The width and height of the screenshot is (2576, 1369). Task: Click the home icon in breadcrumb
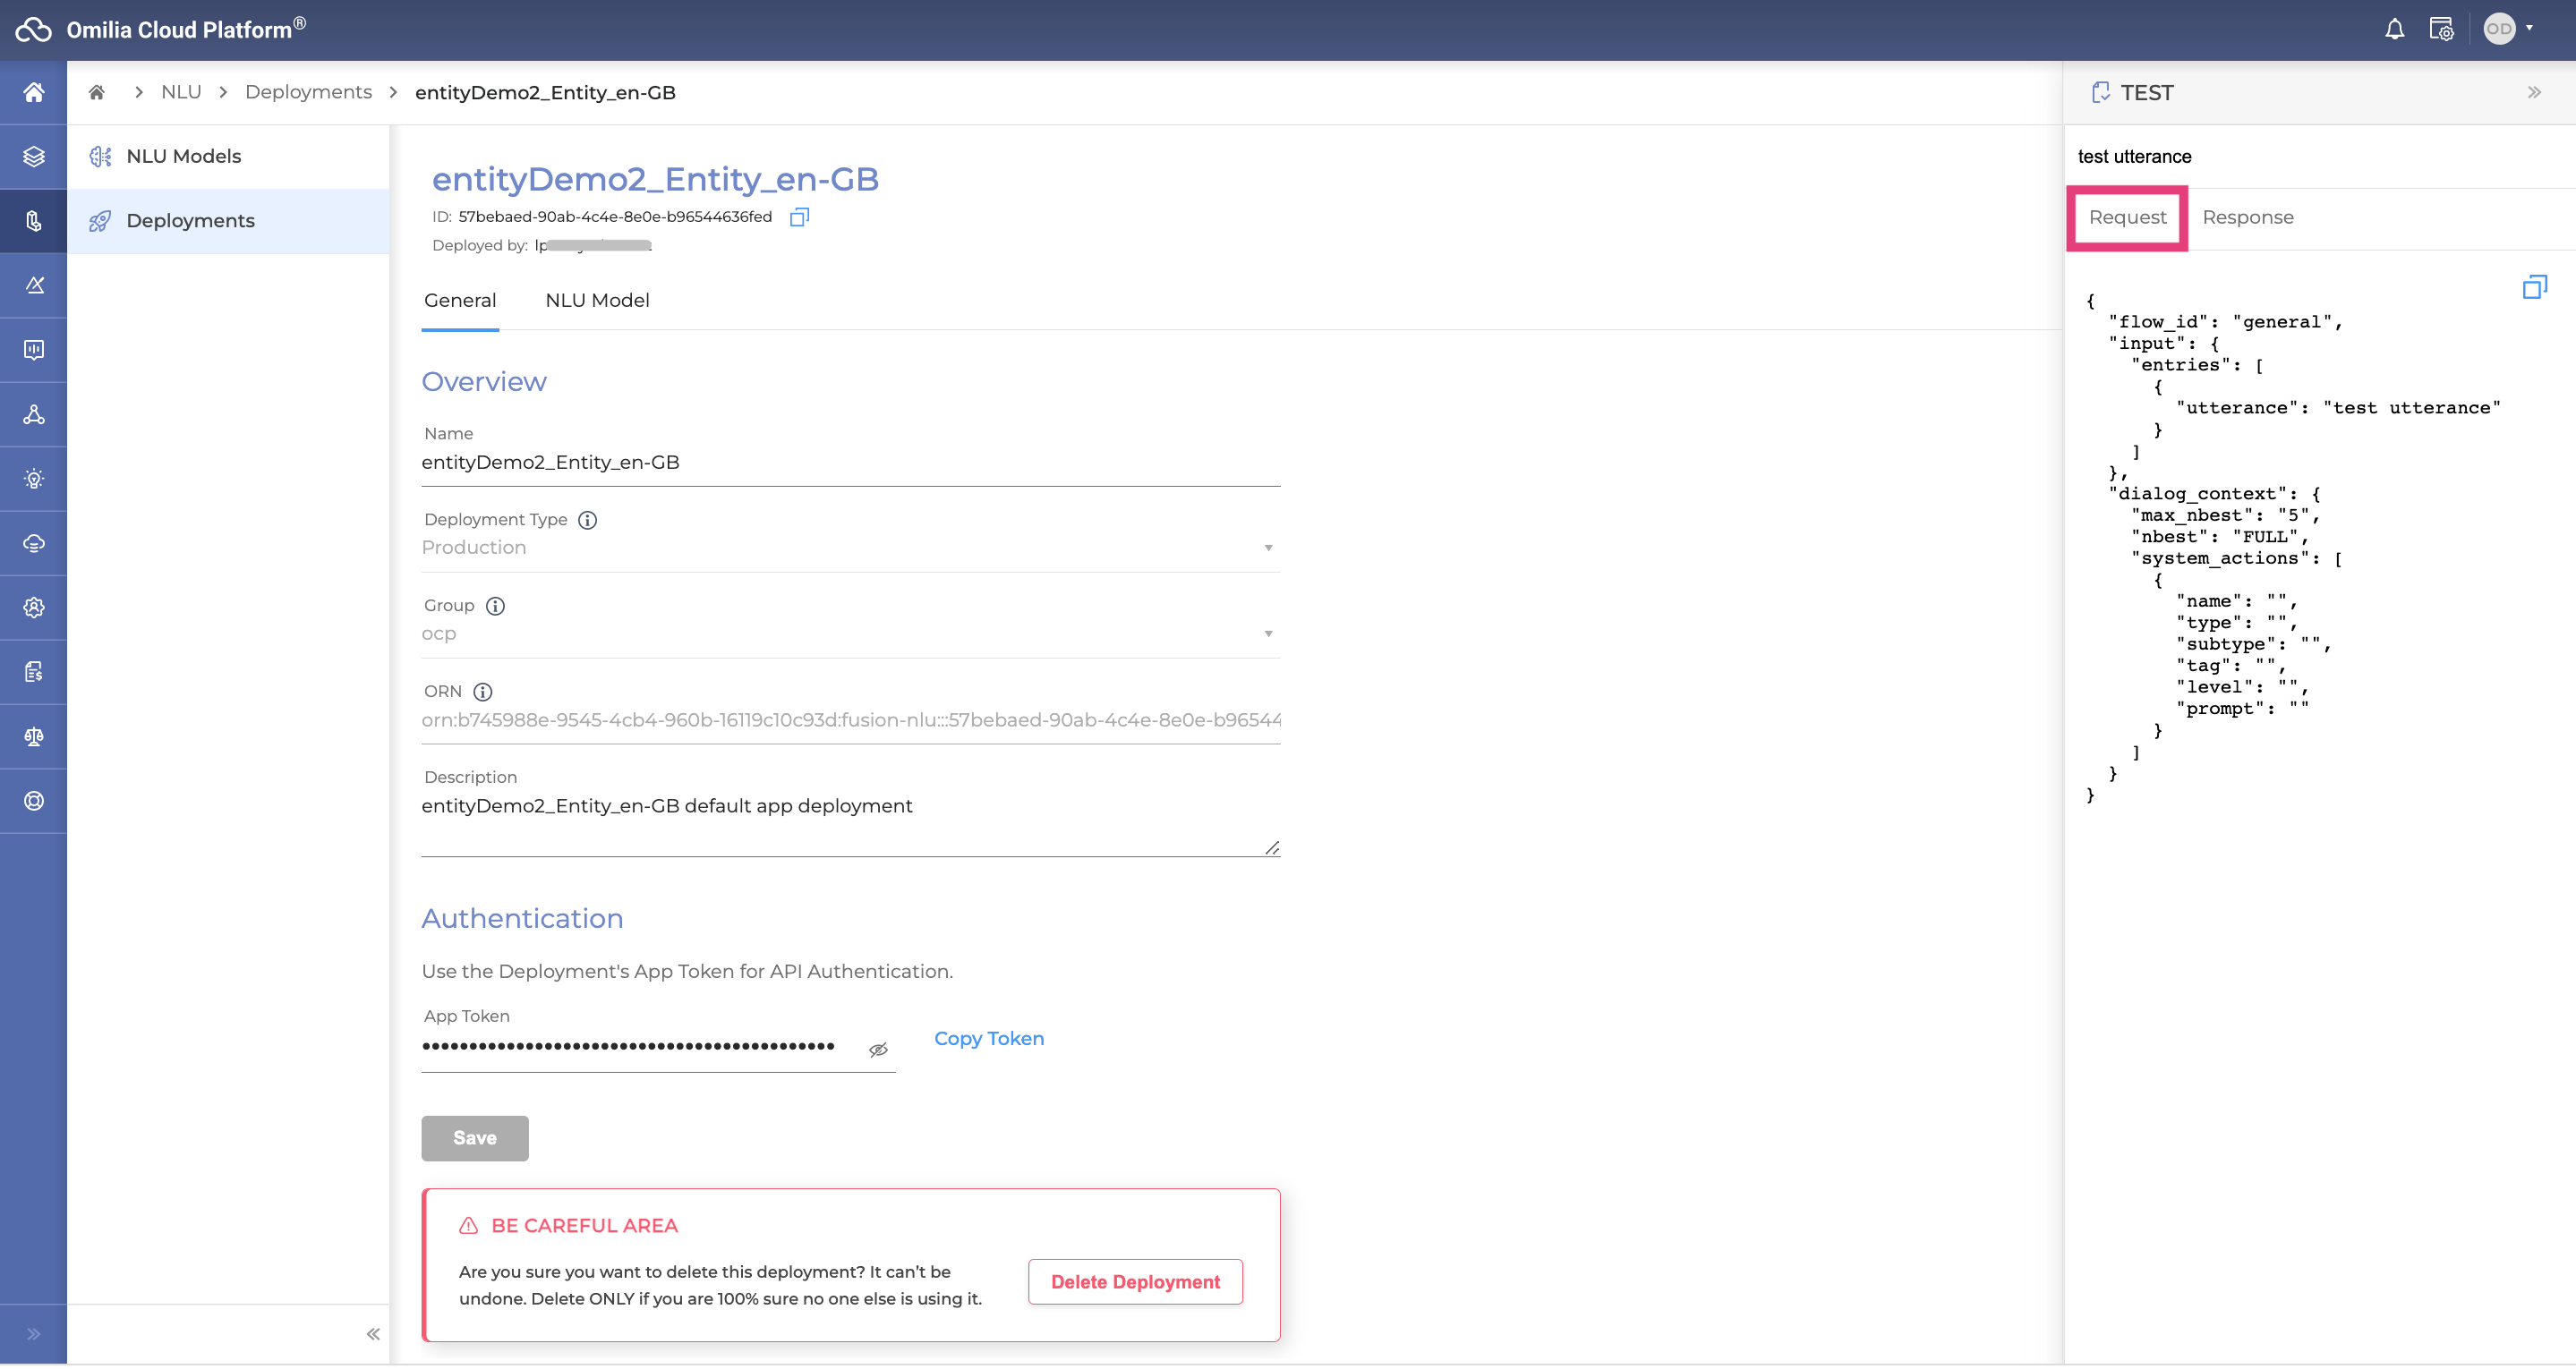pyautogui.click(x=97, y=92)
